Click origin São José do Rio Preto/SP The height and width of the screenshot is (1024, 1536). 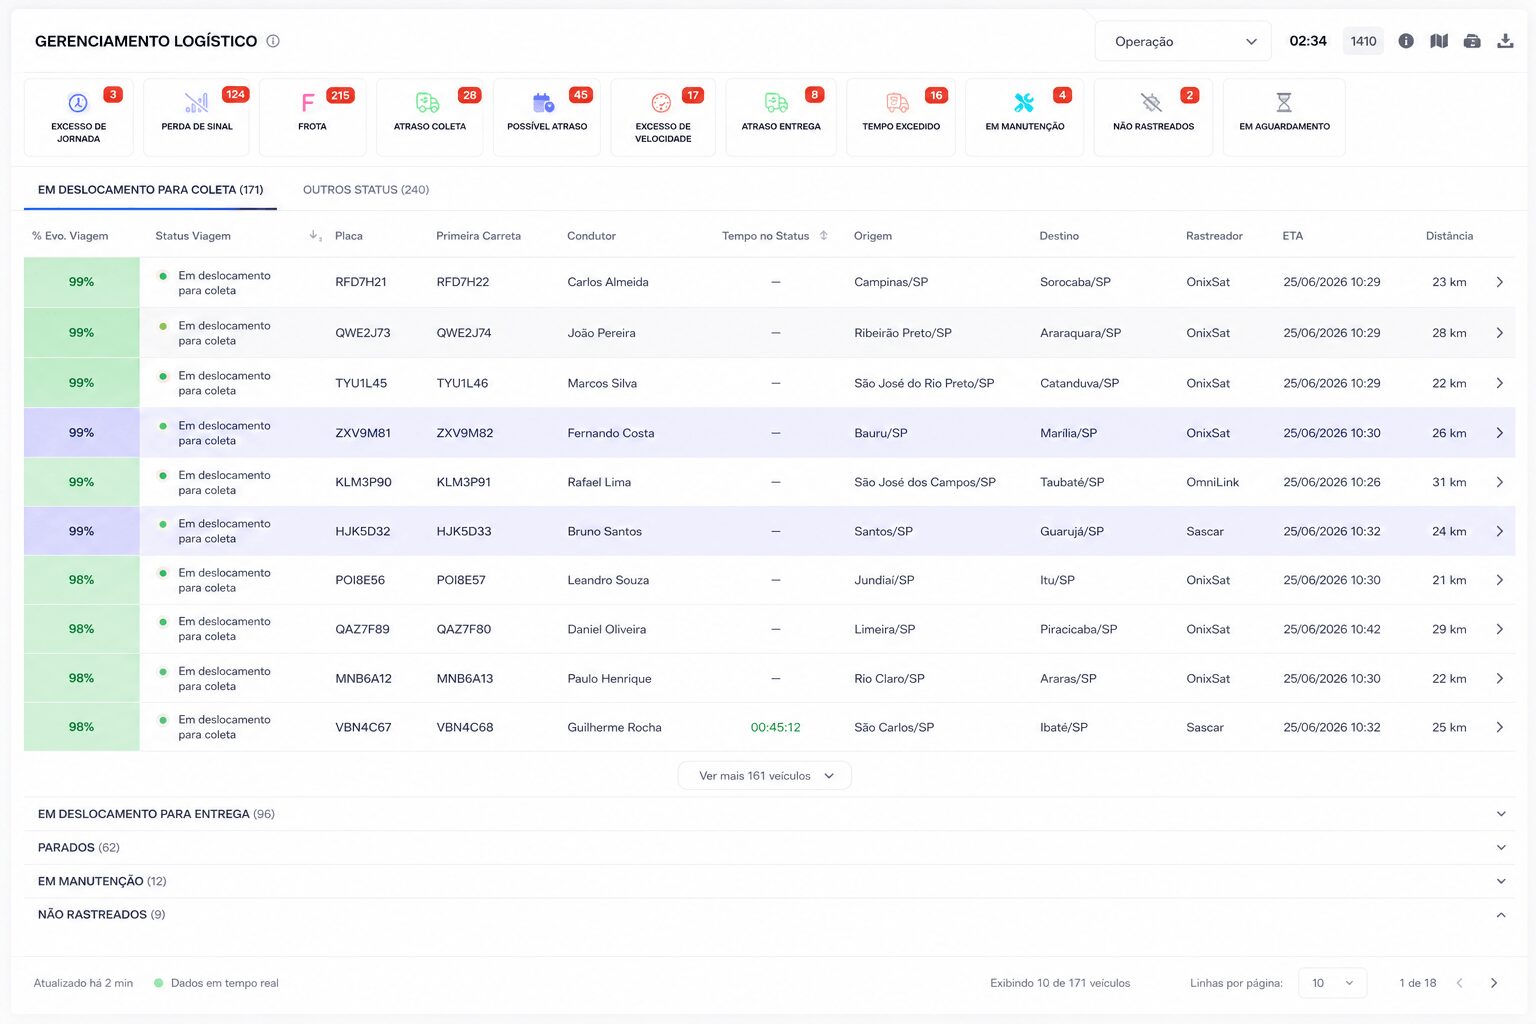[x=924, y=383]
